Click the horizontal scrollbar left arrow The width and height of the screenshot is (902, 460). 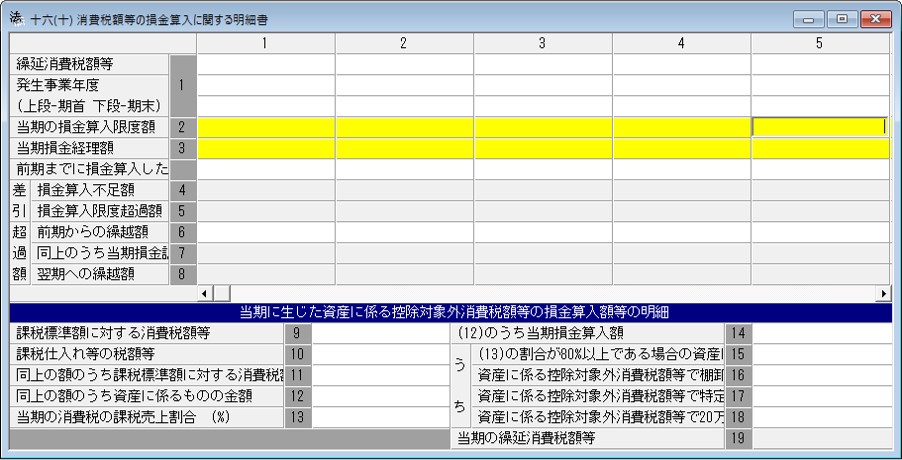tap(205, 293)
